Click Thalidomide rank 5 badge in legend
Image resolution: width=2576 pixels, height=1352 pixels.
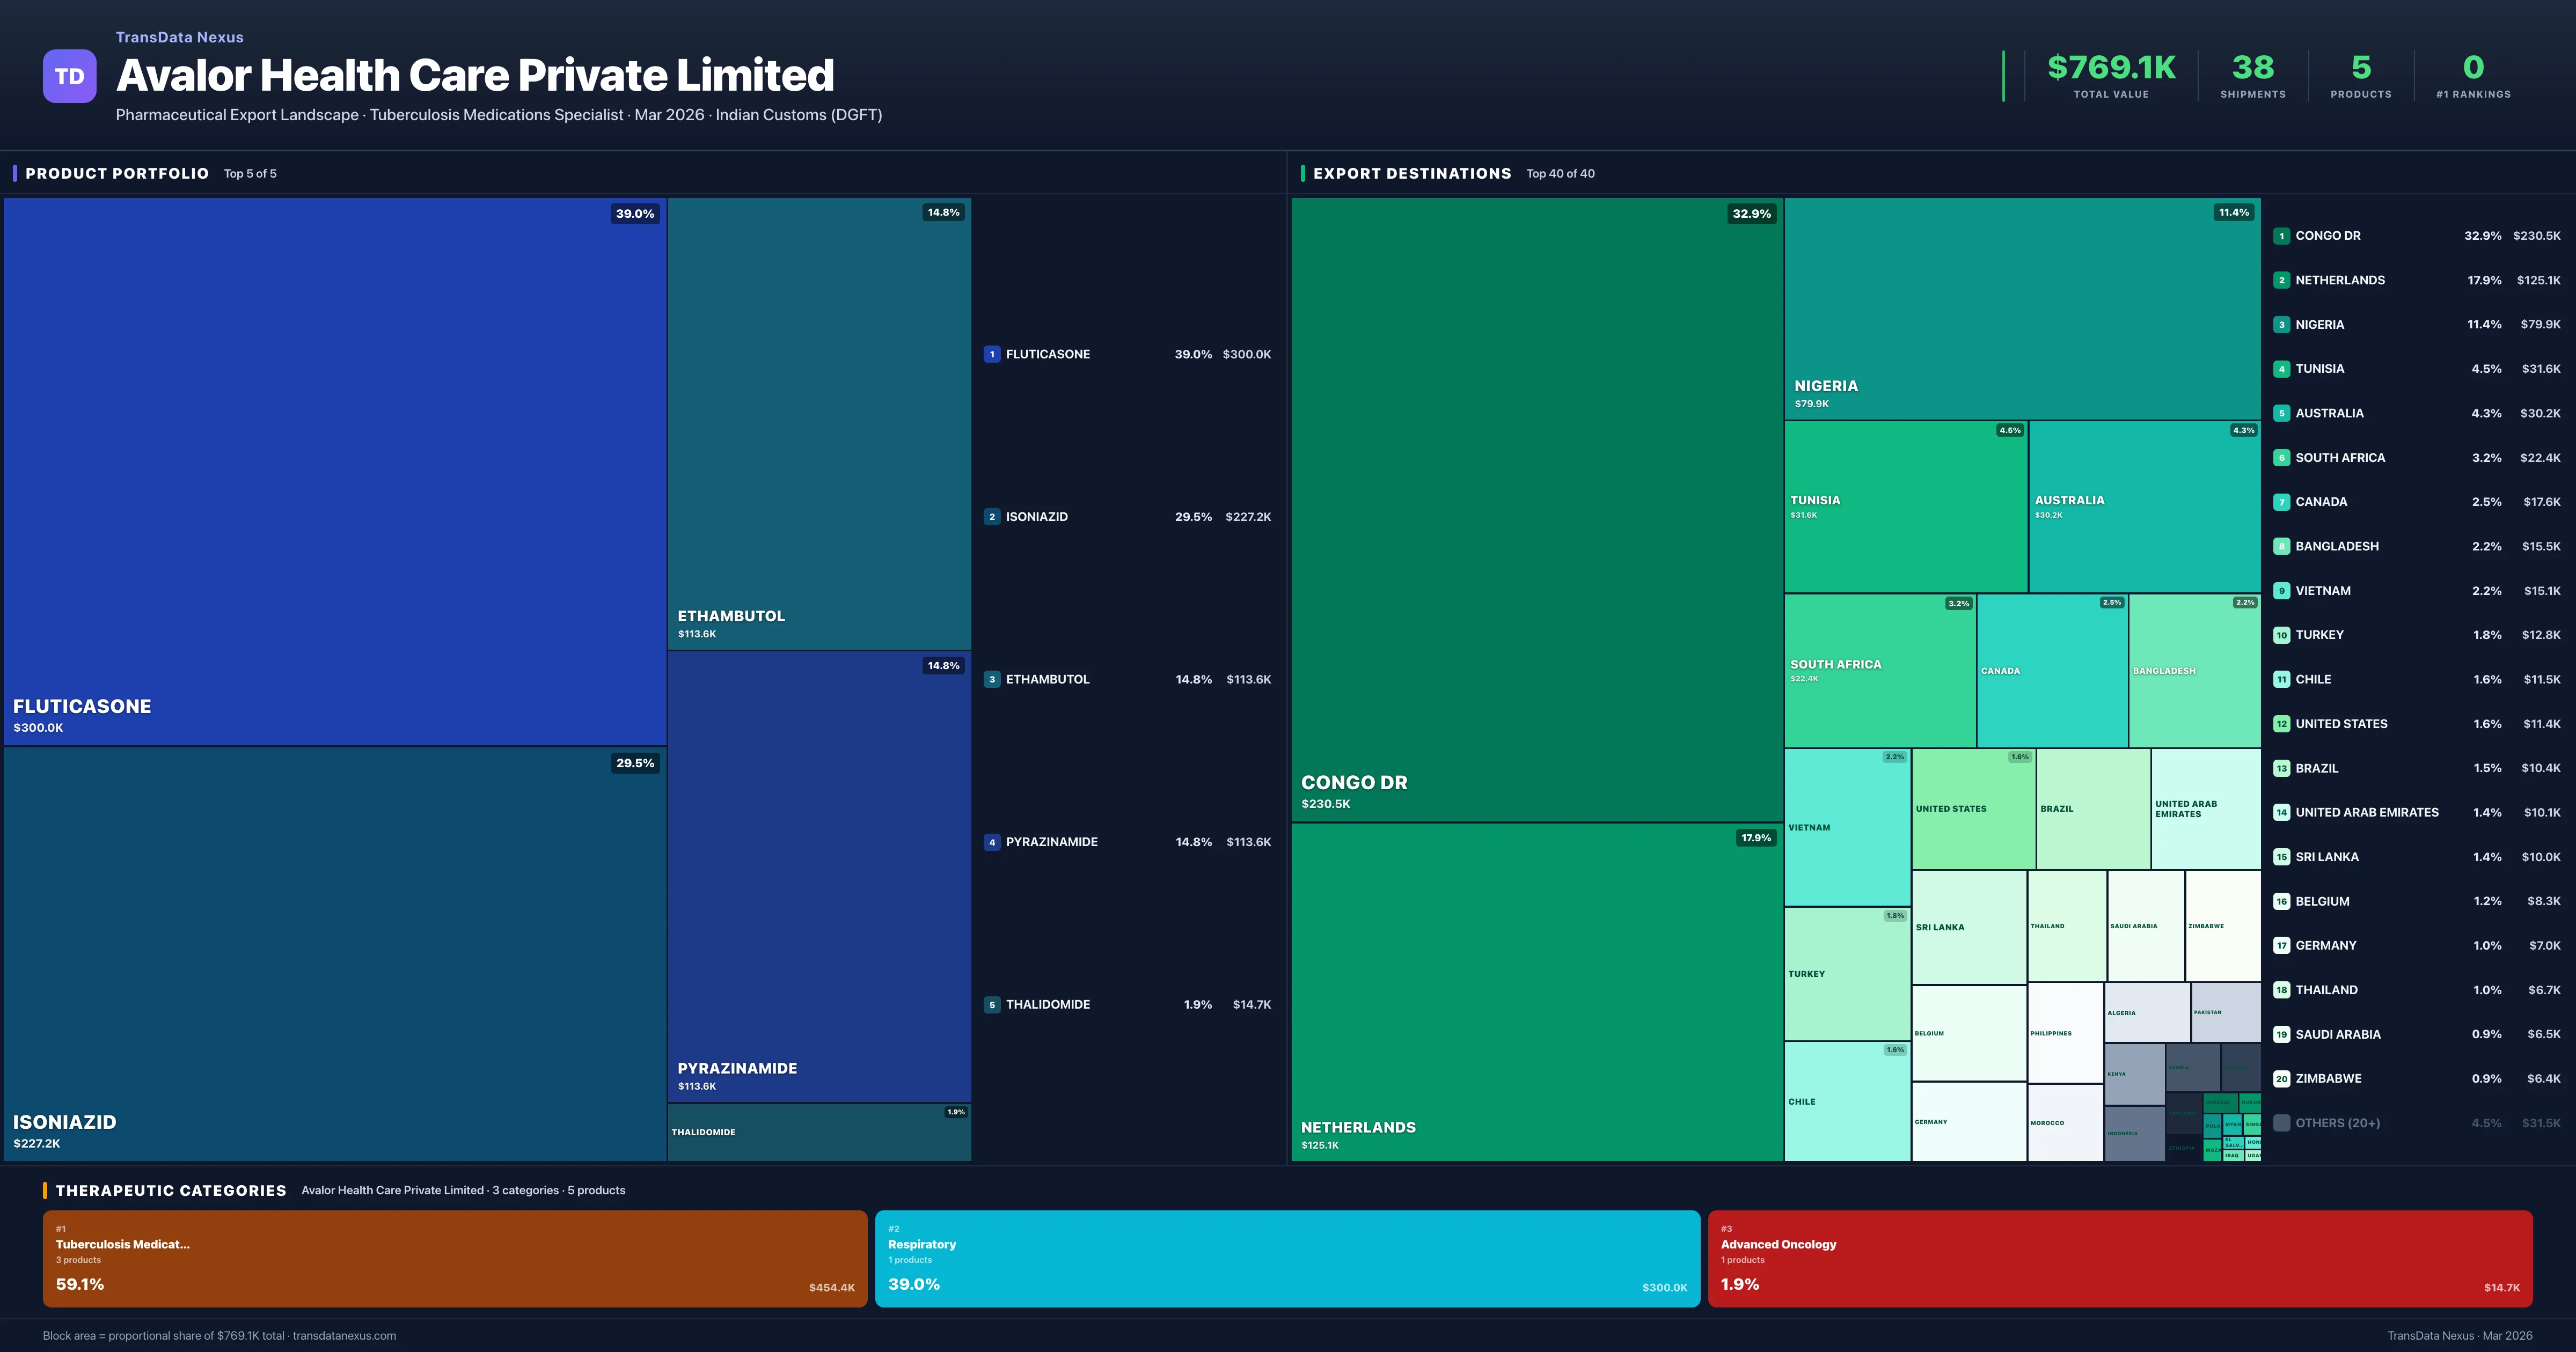991,1005
